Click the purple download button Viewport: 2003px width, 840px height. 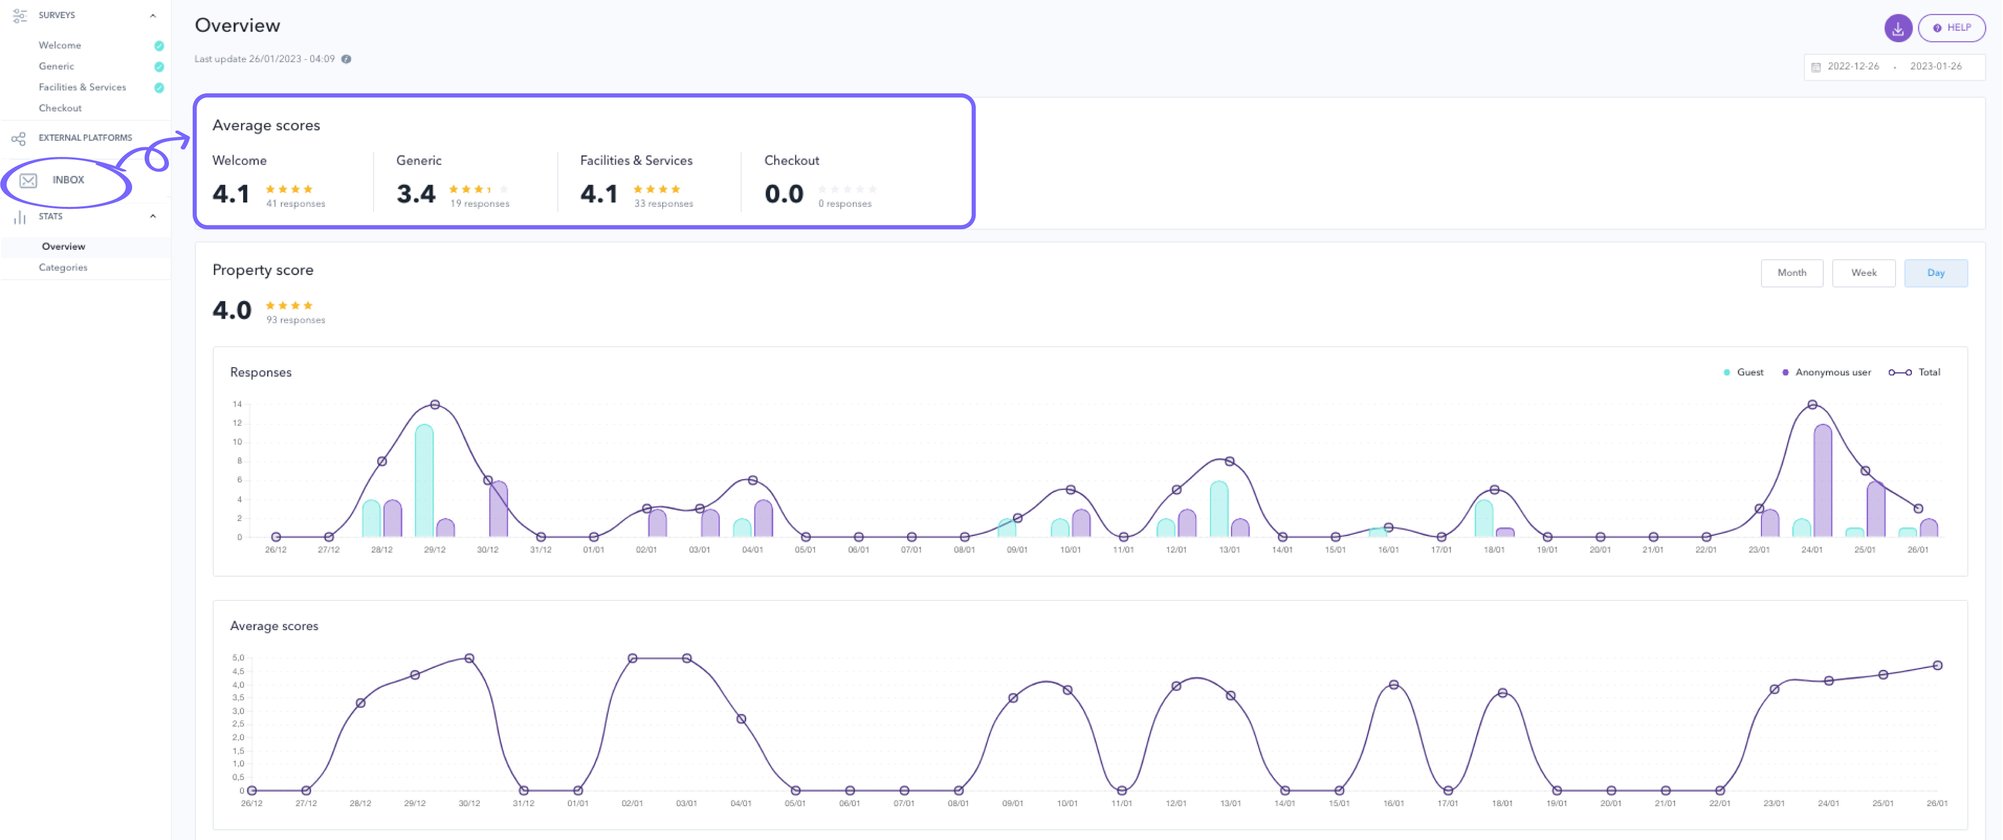1898,28
